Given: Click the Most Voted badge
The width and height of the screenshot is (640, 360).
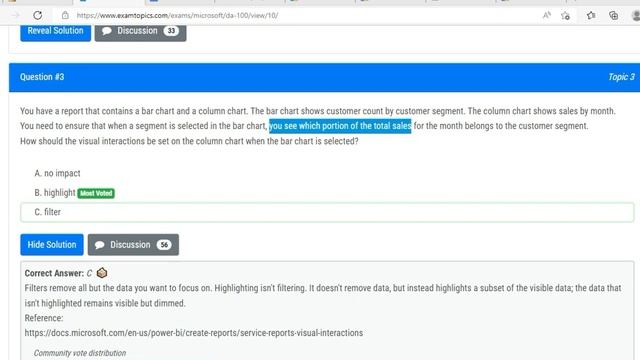Looking at the screenshot, I should (96, 193).
